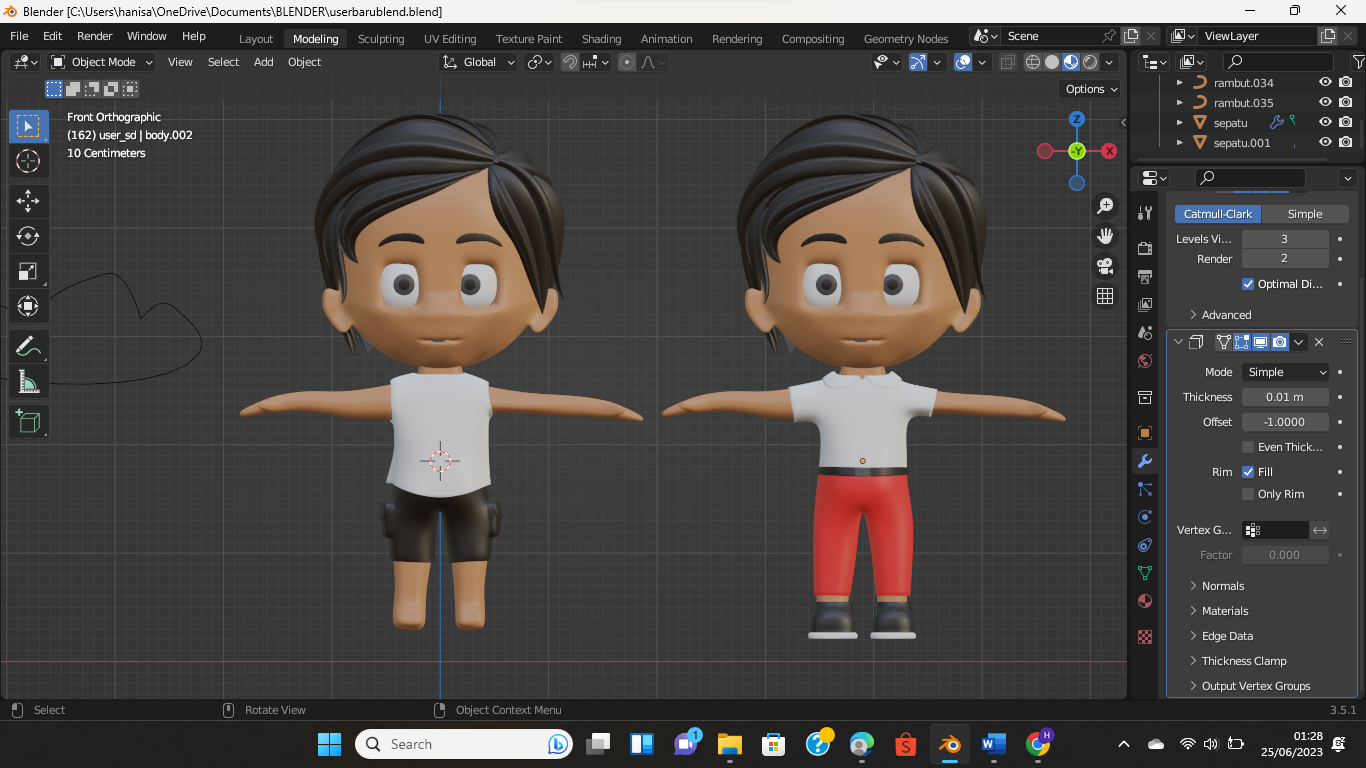
Task: Click the Simple subdivision type button
Action: pyautogui.click(x=1304, y=214)
